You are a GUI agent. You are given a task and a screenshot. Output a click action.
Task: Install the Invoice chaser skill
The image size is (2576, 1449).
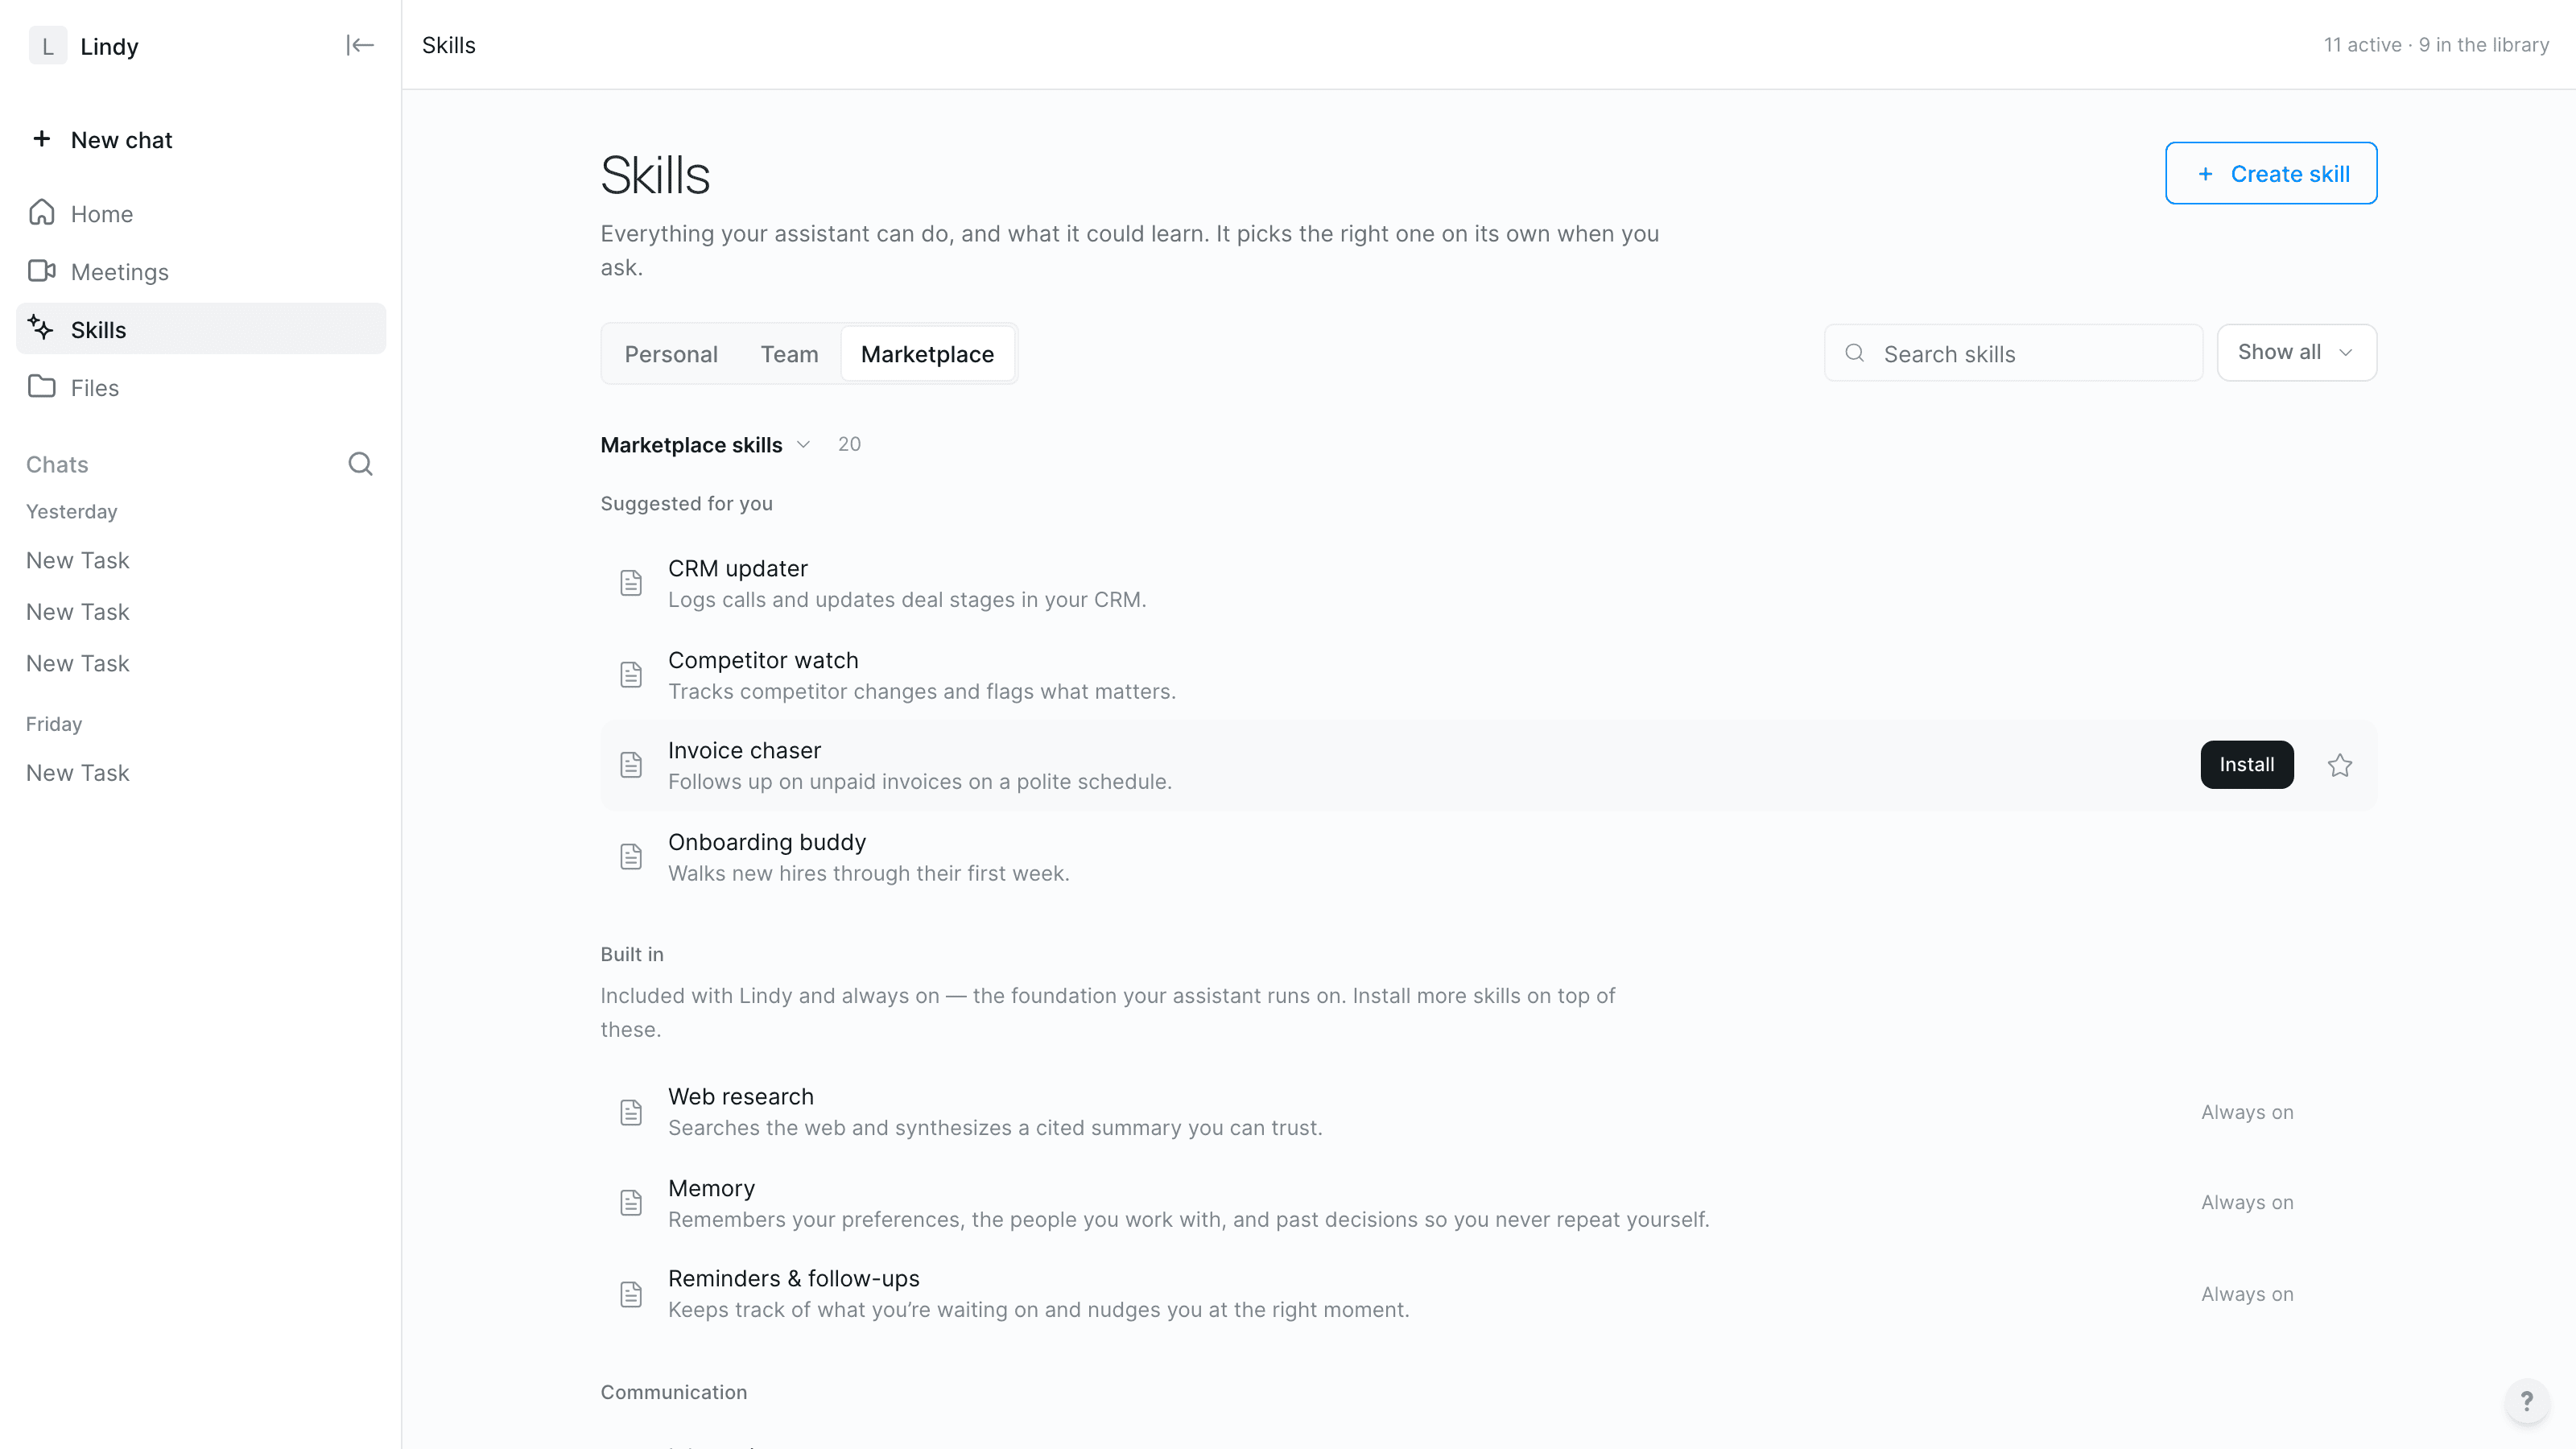[x=2246, y=765]
